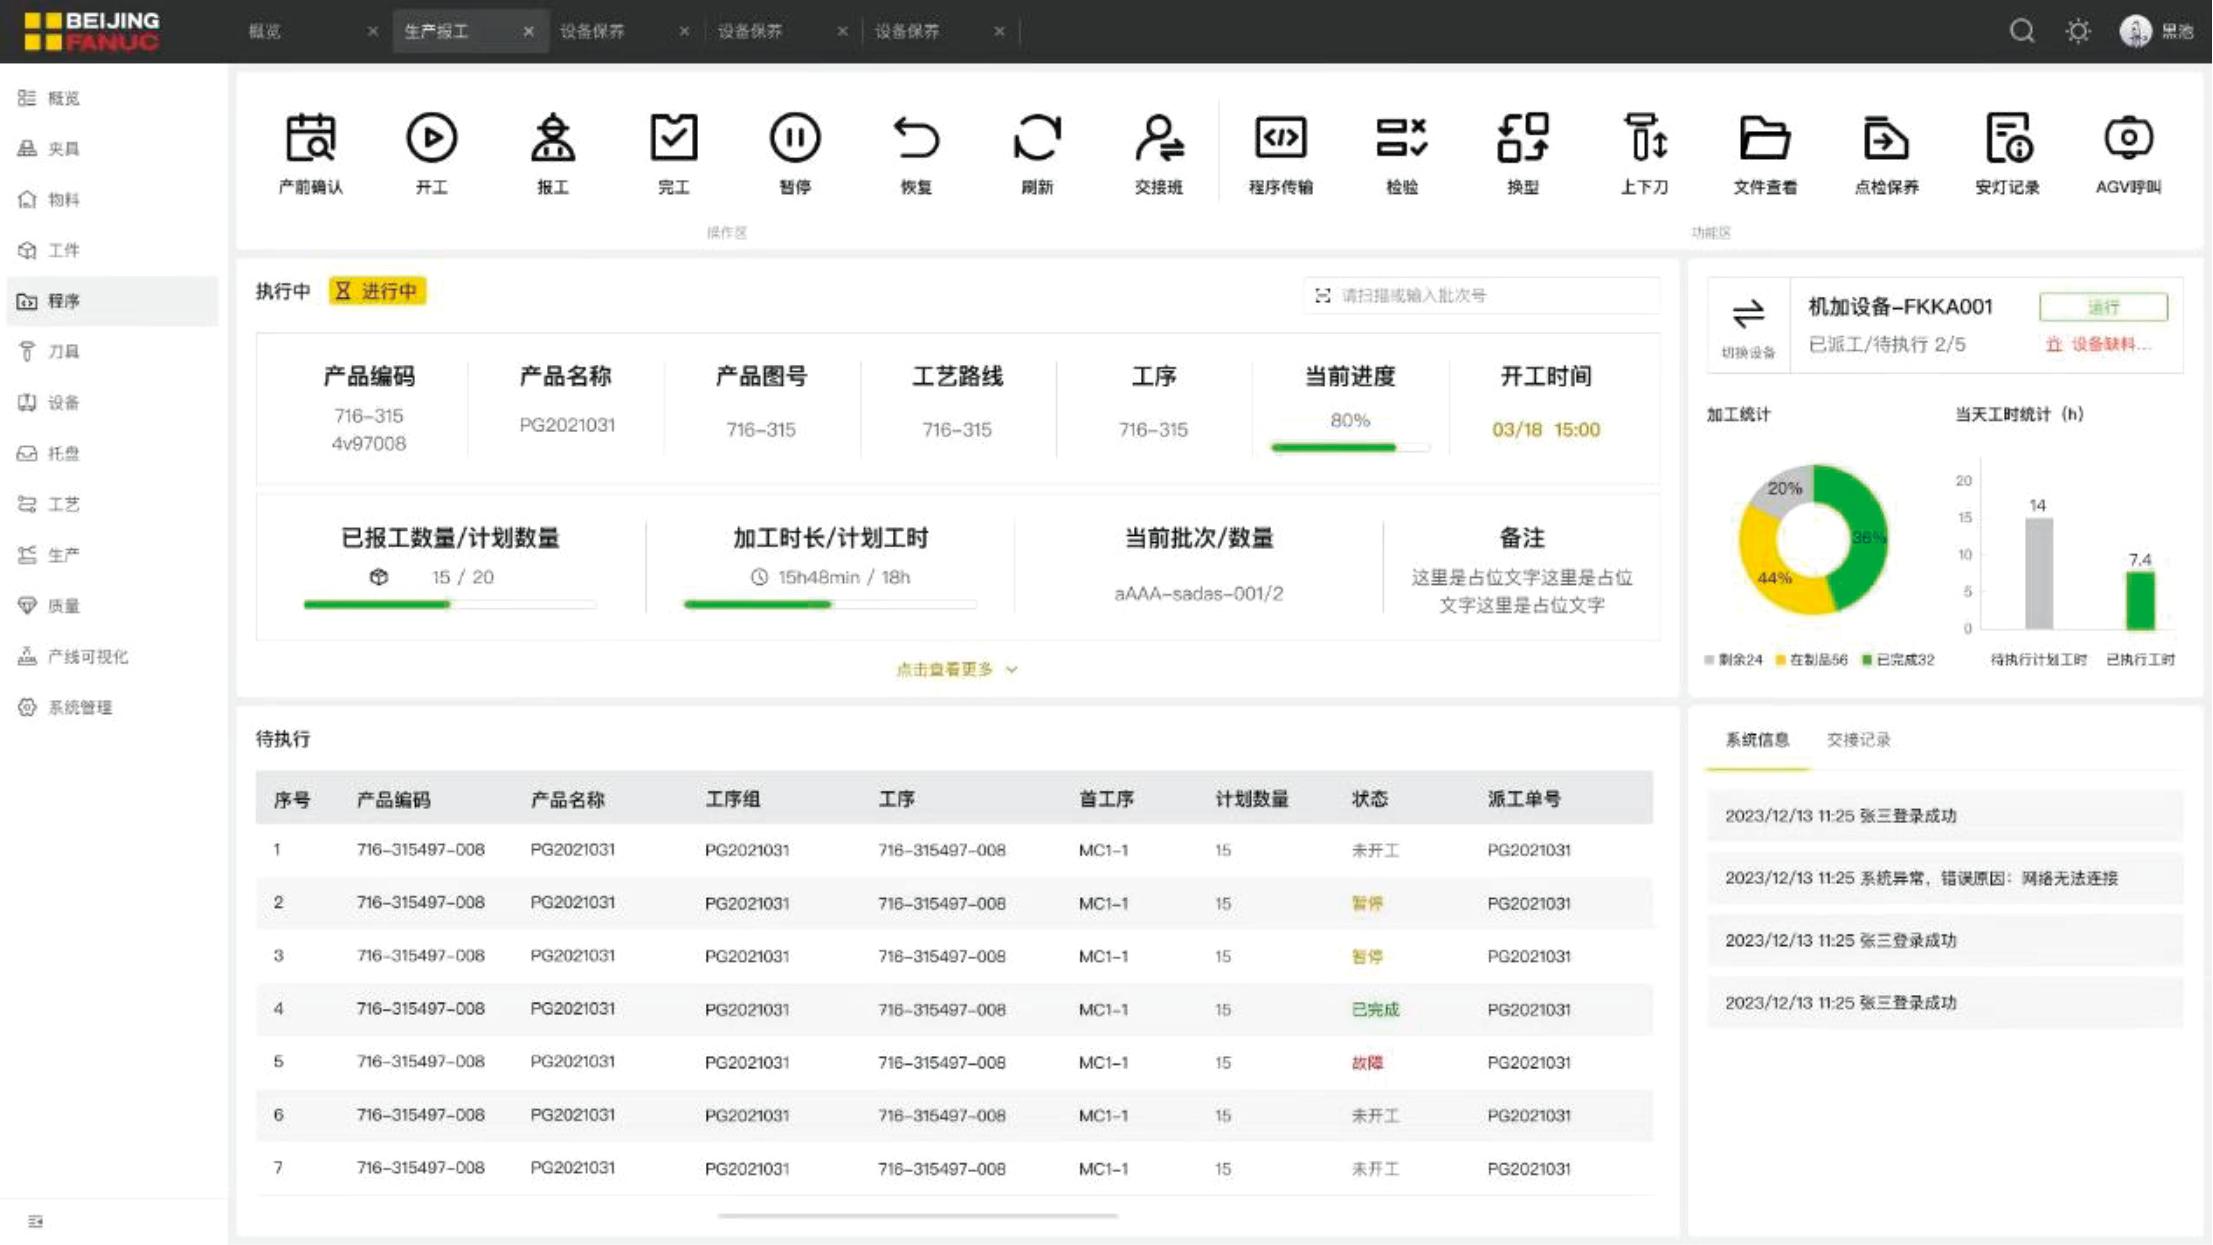
Task: Click the 刷新 refresh icon
Action: pyautogui.click(x=1036, y=139)
